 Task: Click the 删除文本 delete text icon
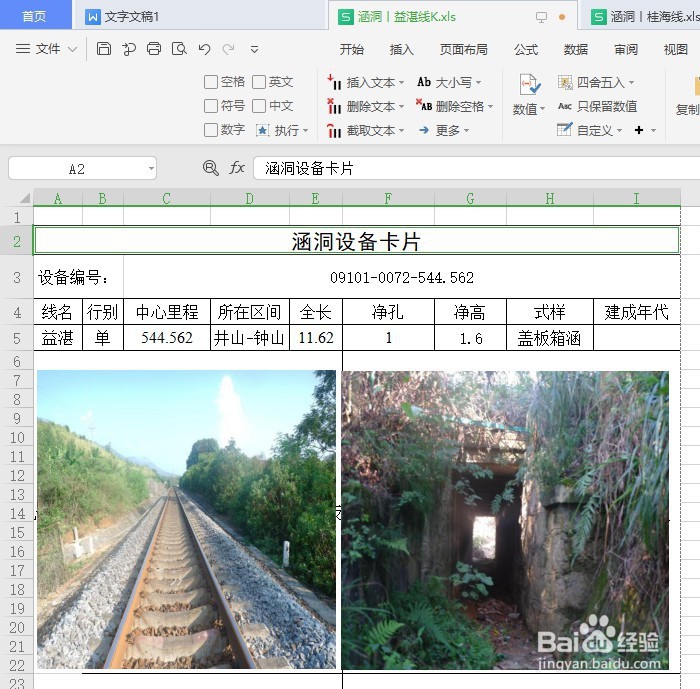click(x=334, y=106)
